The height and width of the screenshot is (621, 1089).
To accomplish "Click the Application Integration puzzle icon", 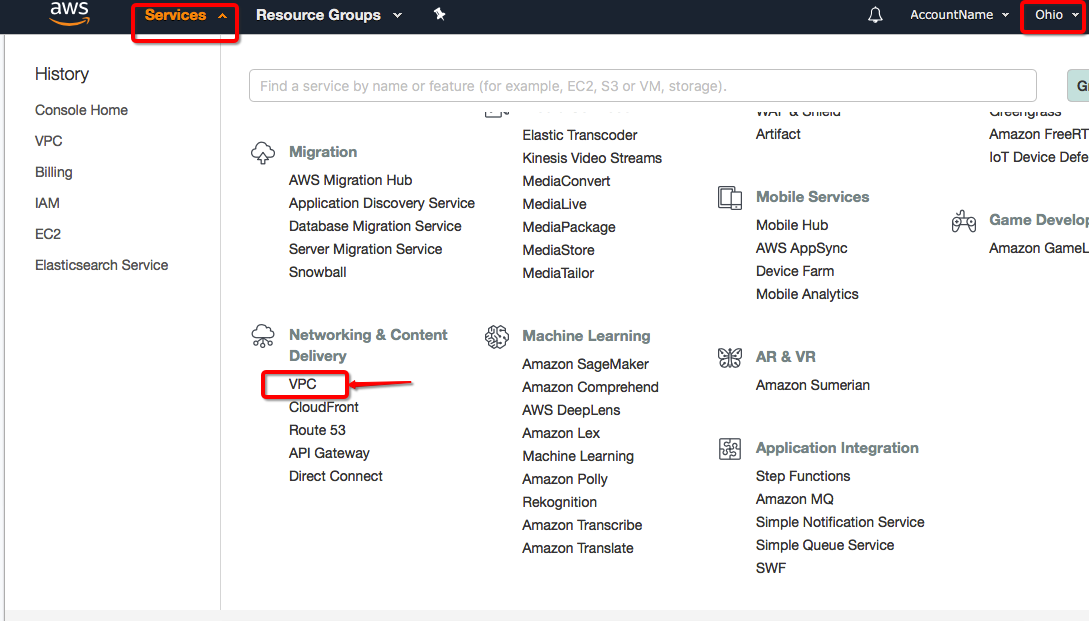I will 730,448.
